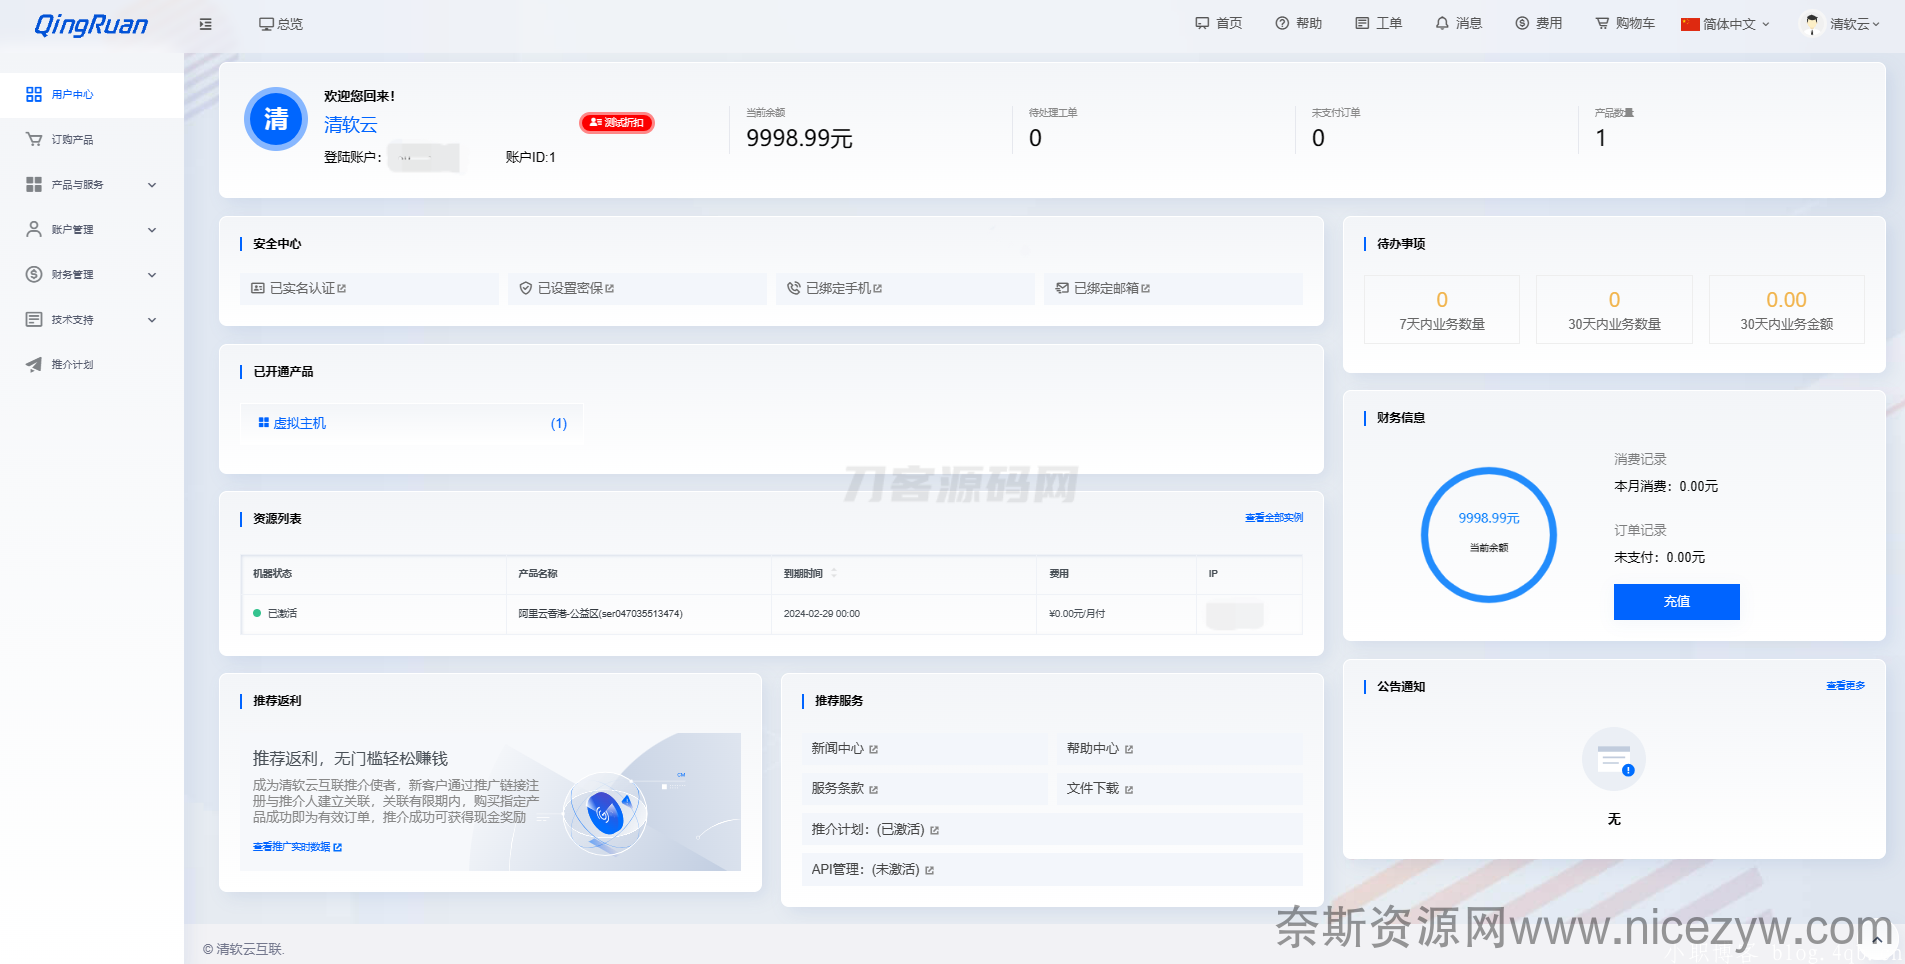Click the 技术支持 document icon
The width and height of the screenshot is (1905, 964).
[x=34, y=320]
